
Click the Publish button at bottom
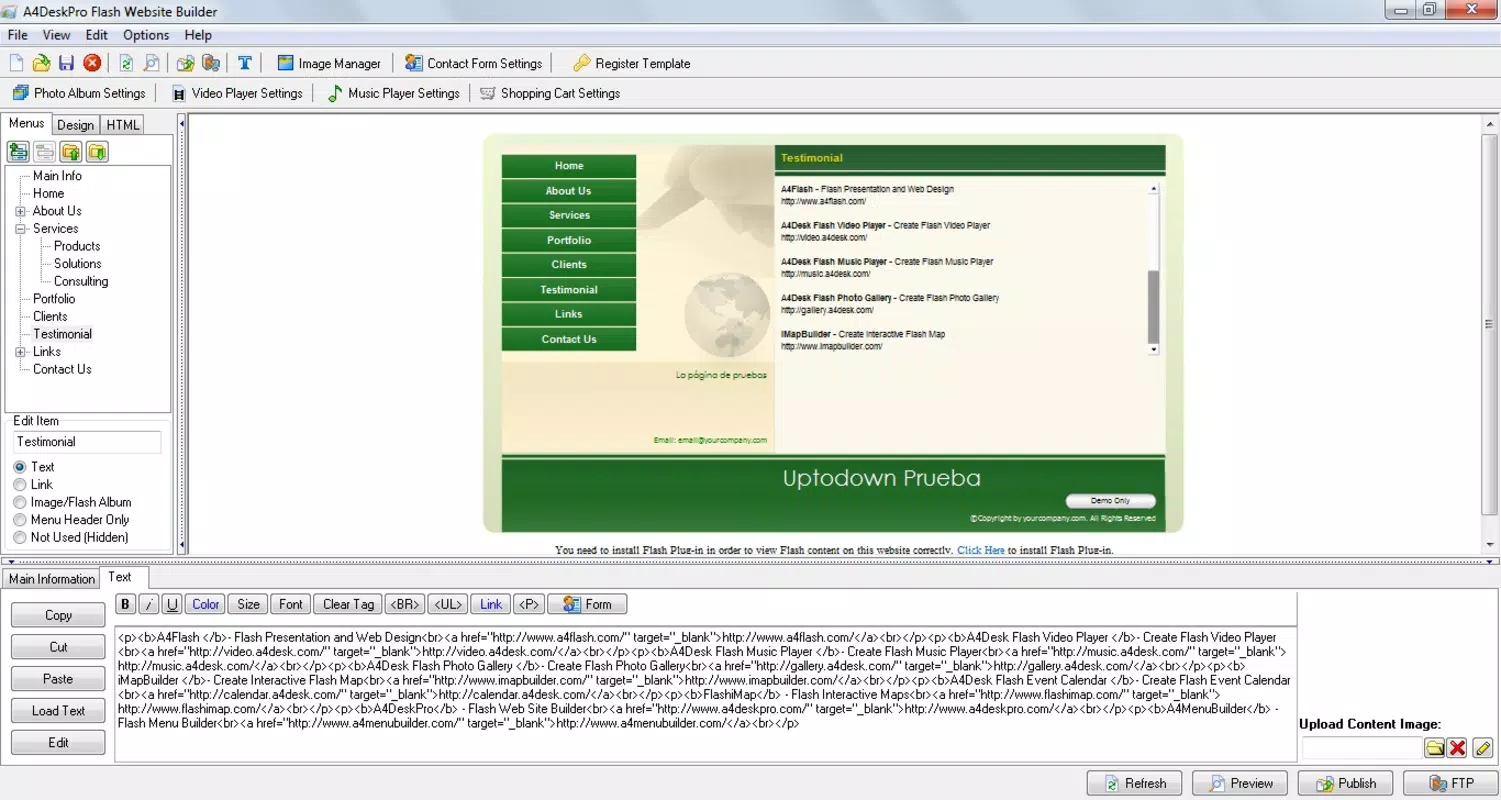[1345, 783]
